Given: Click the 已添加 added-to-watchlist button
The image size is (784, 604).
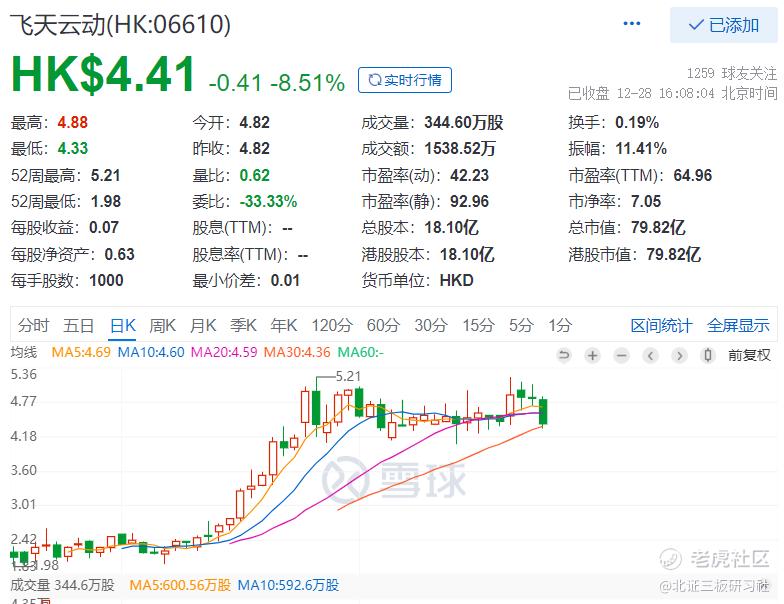Looking at the screenshot, I should pyautogui.click(x=724, y=25).
